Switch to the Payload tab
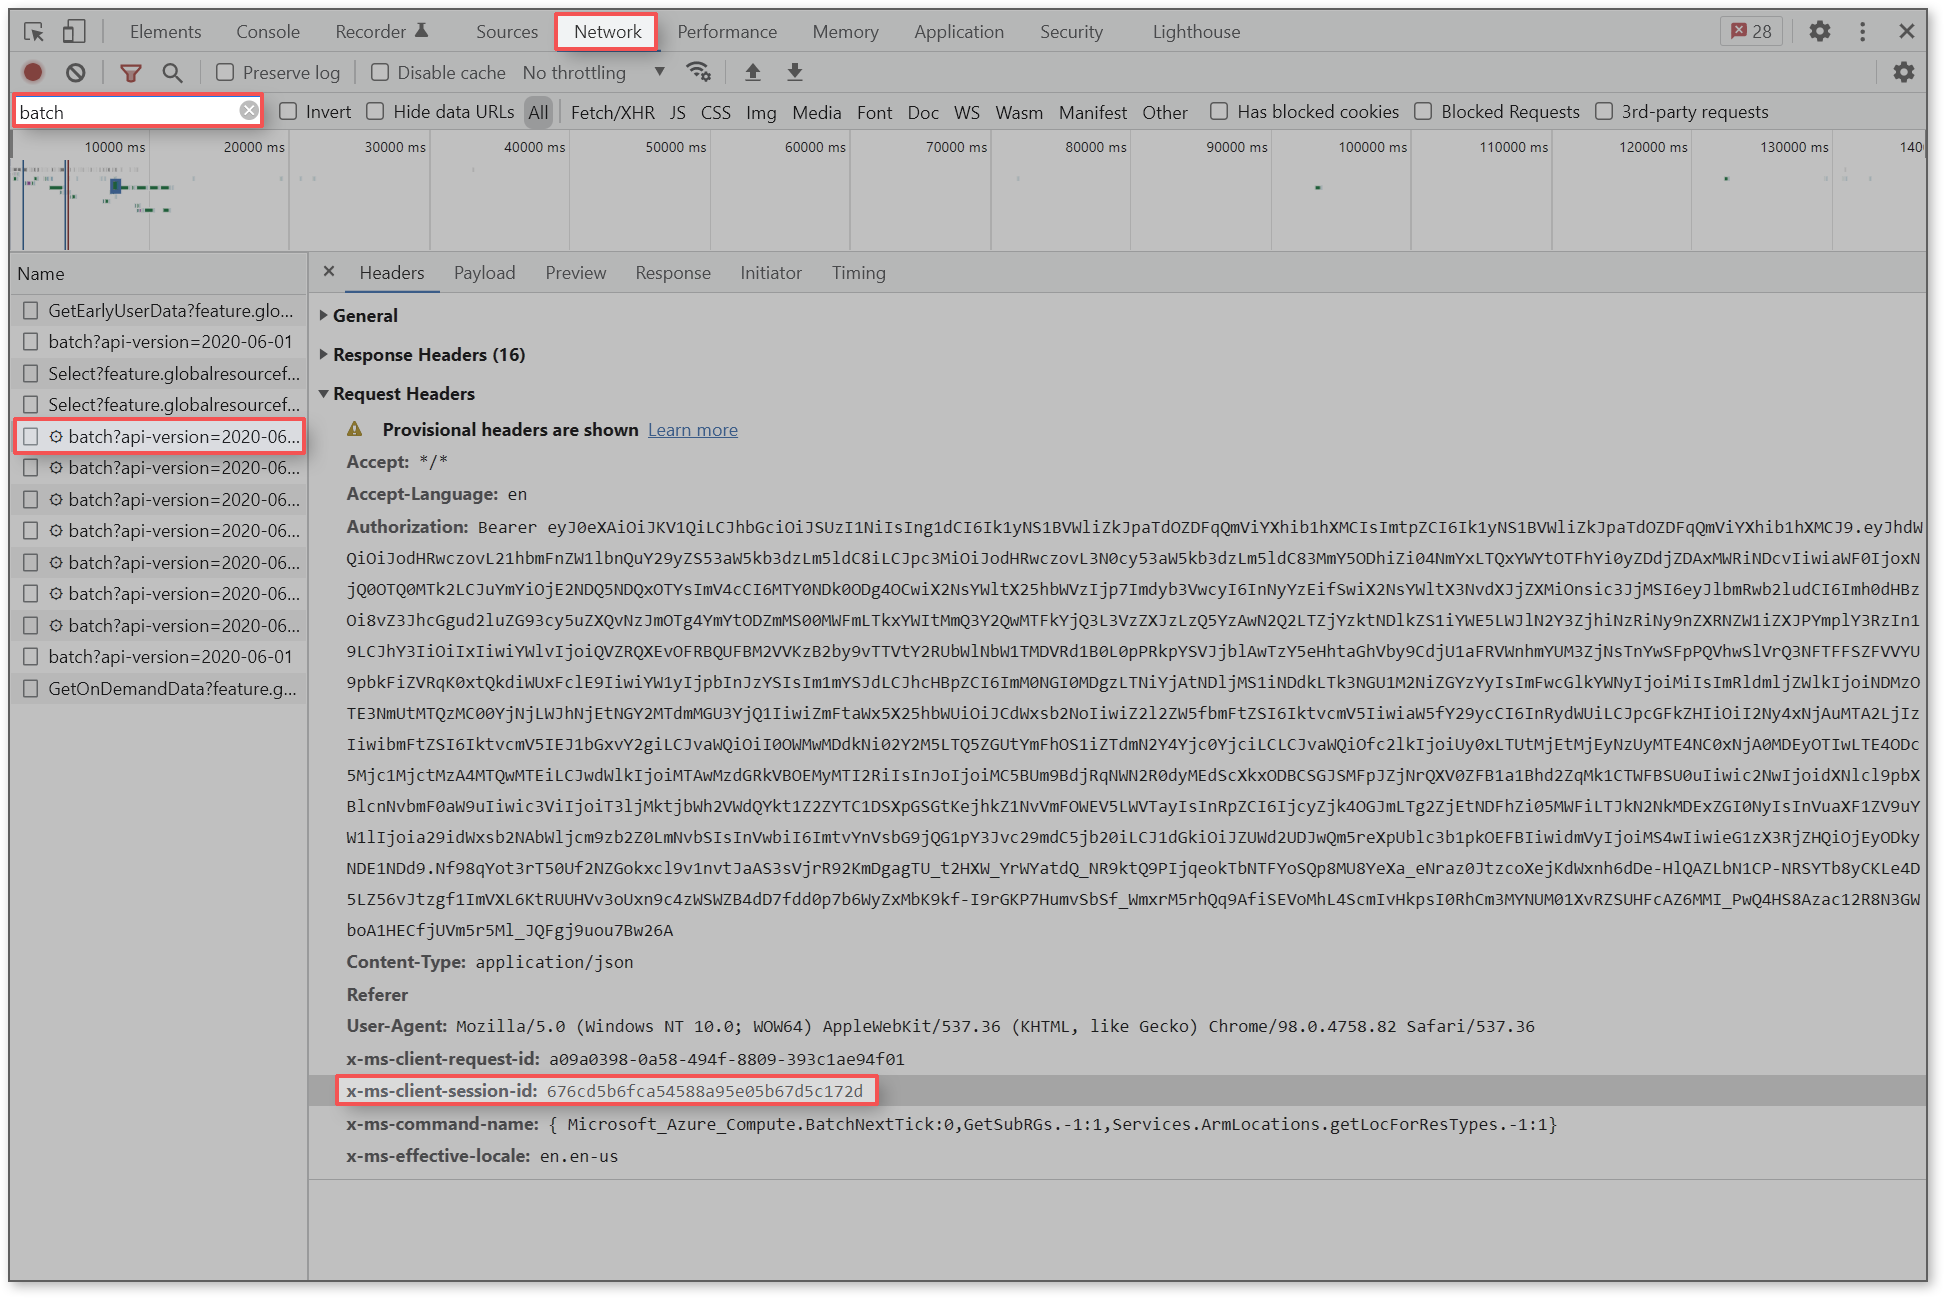The image size is (1944, 1298). click(x=484, y=273)
